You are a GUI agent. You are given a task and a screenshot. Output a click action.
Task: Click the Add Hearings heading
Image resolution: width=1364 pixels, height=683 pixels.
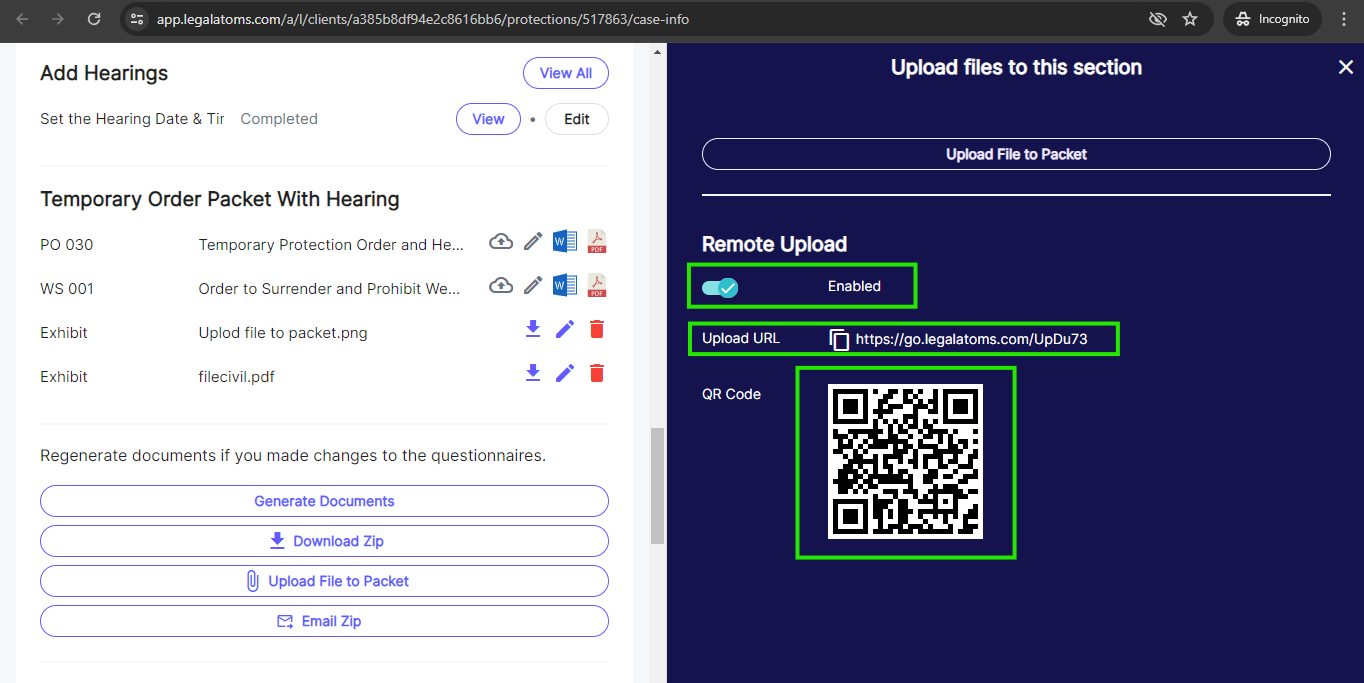(x=104, y=73)
